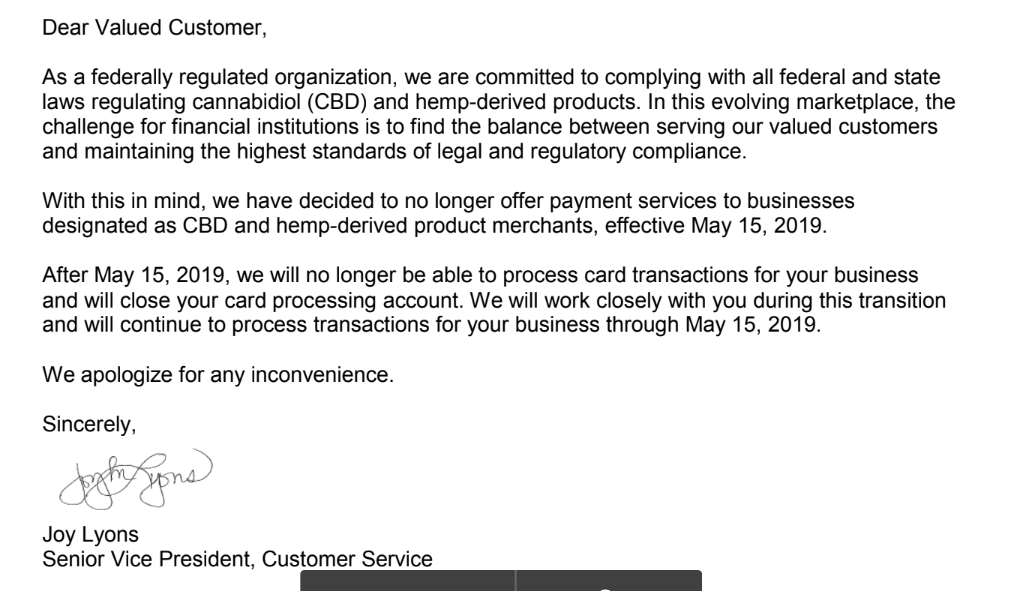Click the word 'Sincerely,' in the closing
Screen dimensions: 1017x591
89,424
